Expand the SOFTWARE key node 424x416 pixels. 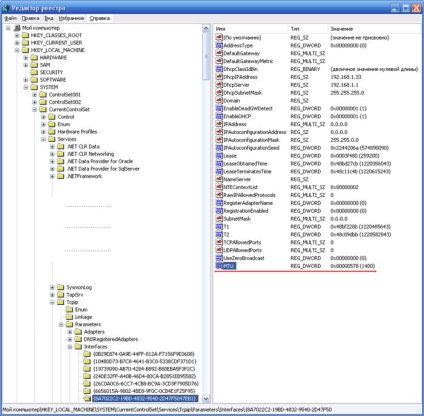tap(26, 80)
